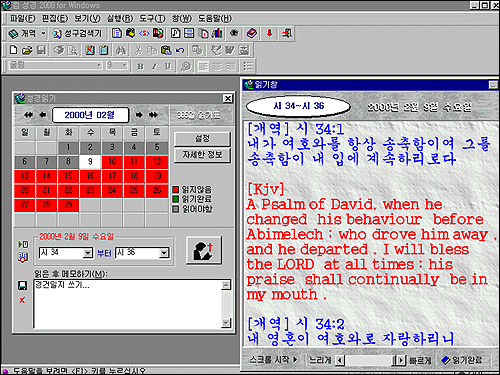Save memo with the floppy disk icon

(x=22, y=286)
